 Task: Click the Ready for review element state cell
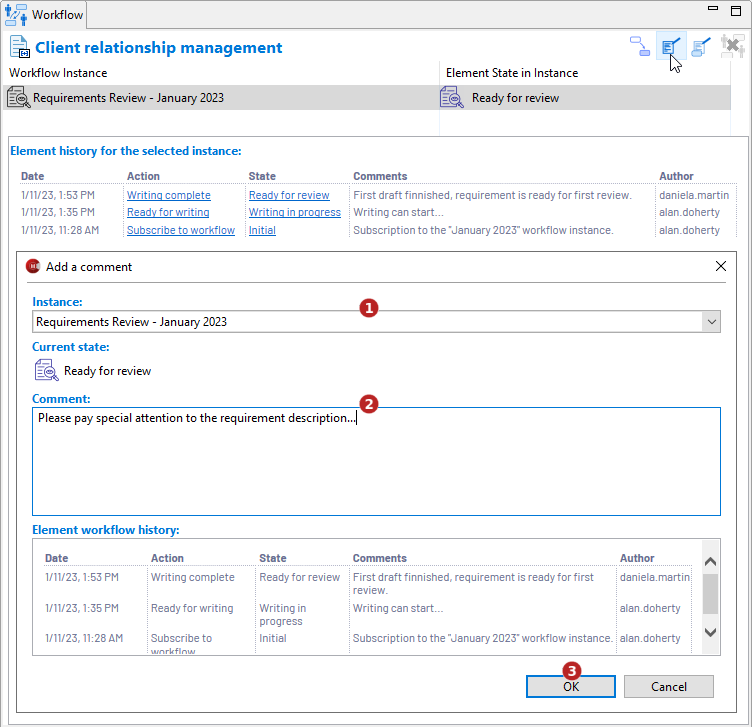tap(585, 98)
